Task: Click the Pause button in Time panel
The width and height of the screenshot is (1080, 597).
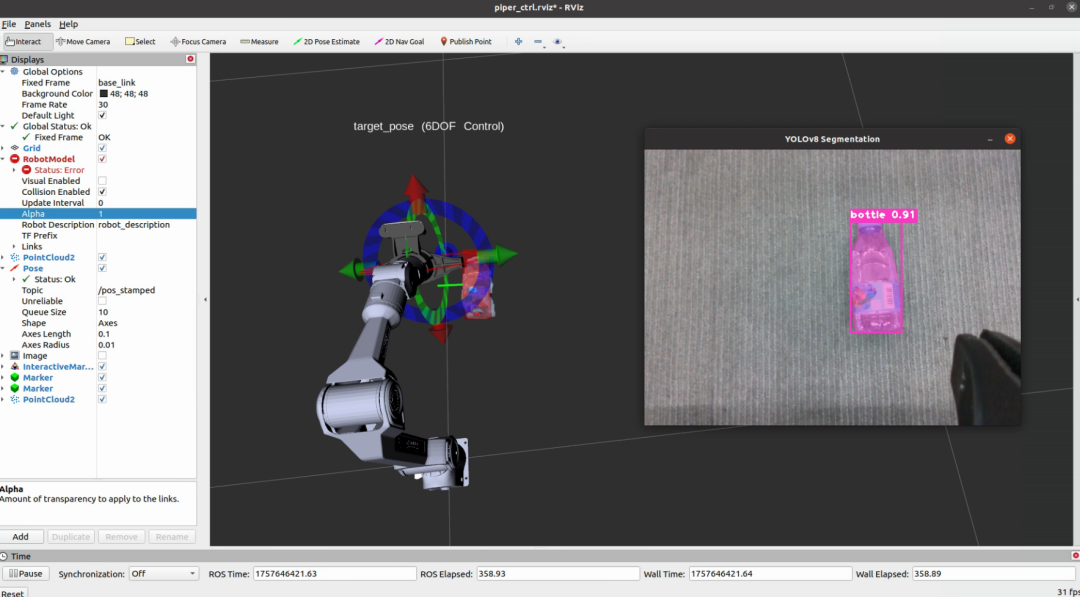Action: point(26,574)
